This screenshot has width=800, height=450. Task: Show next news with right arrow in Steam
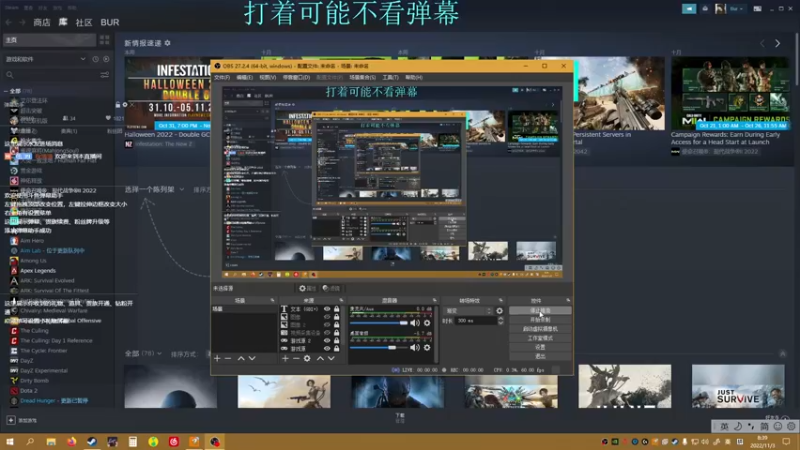coord(778,44)
